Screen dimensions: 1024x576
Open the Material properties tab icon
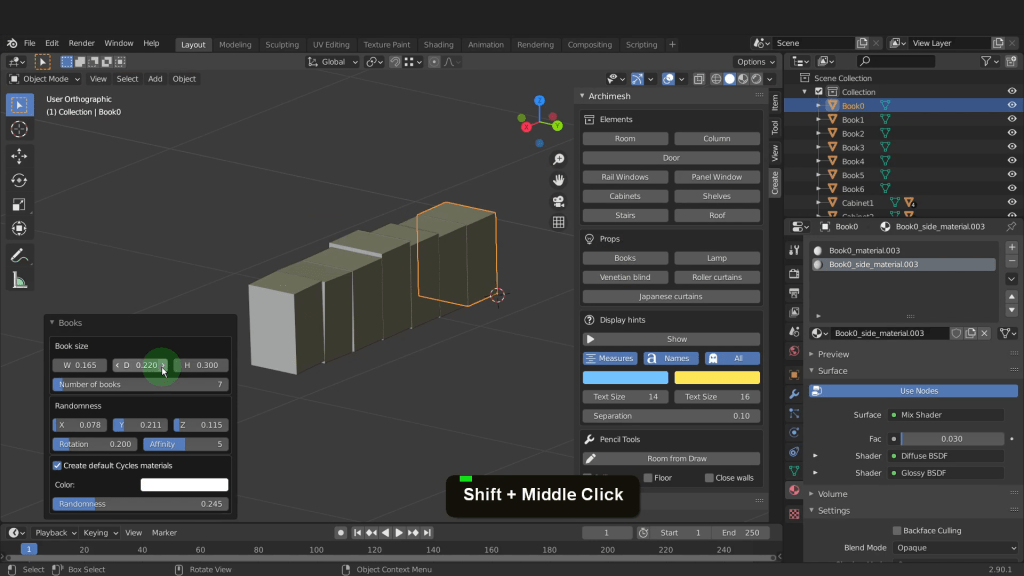[x=794, y=490]
